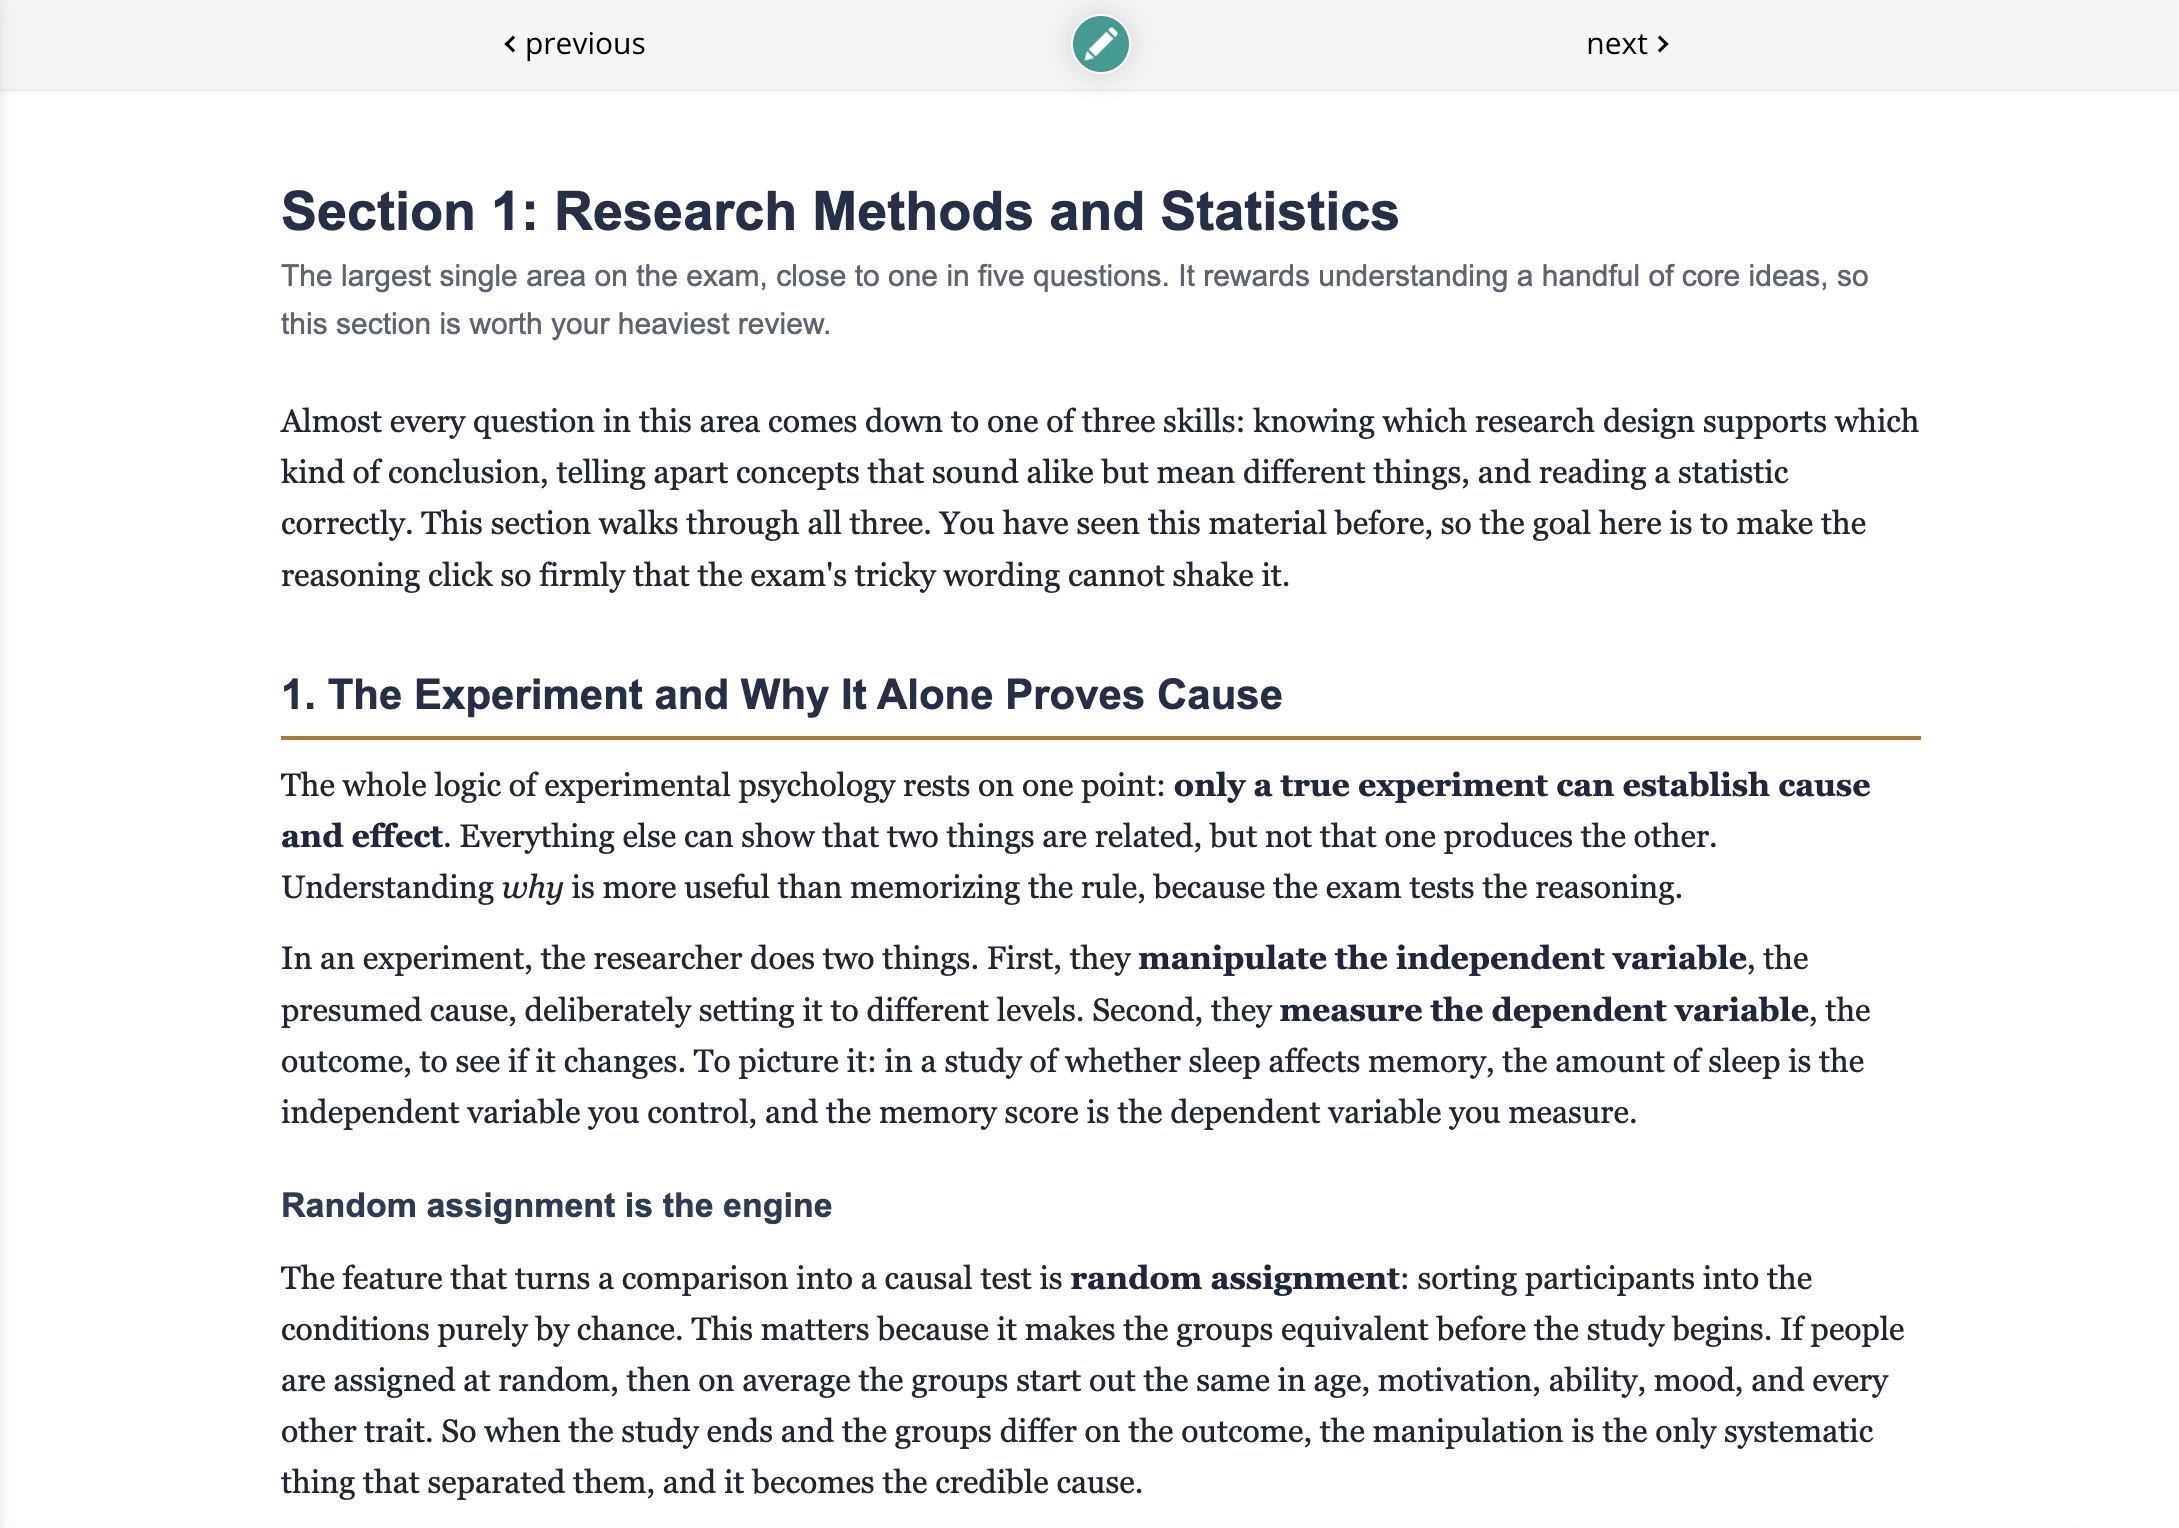Select heading The Experiment and Why It Alone Proves Cause
Image resolution: width=2179 pixels, height=1528 pixels.
[781, 694]
